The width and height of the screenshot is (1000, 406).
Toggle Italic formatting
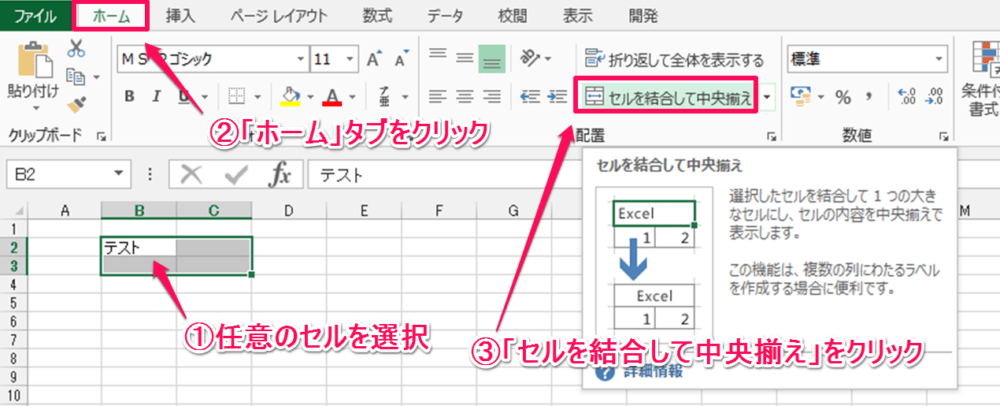coord(157,97)
